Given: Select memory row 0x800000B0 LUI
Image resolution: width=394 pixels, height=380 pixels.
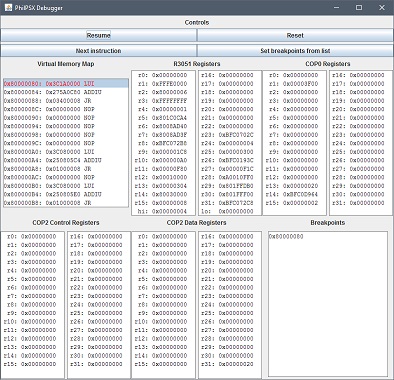Looking at the screenshot, I should pos(66,186).
